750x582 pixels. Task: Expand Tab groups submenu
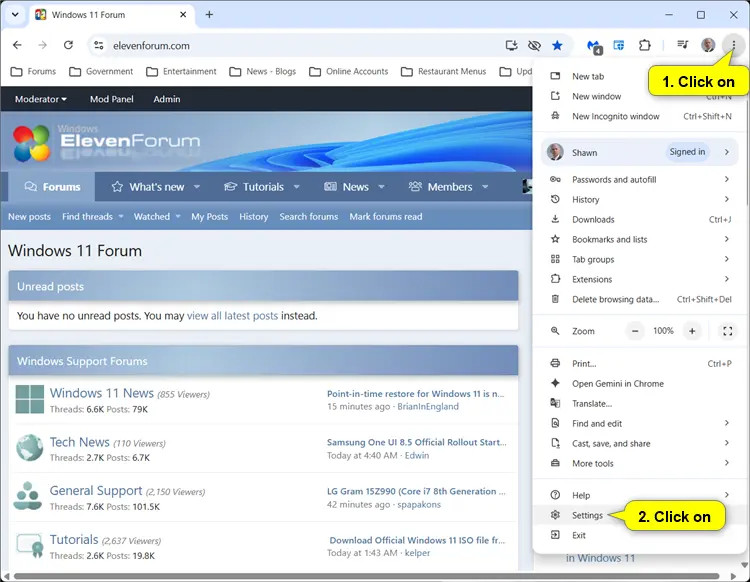641,259
